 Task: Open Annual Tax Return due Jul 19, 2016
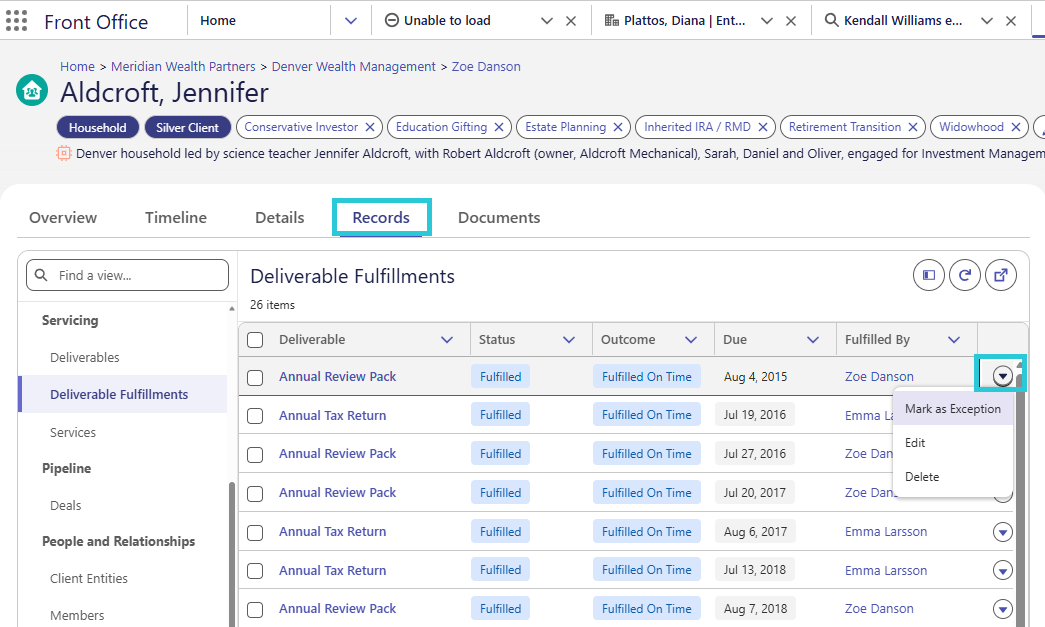333,415
